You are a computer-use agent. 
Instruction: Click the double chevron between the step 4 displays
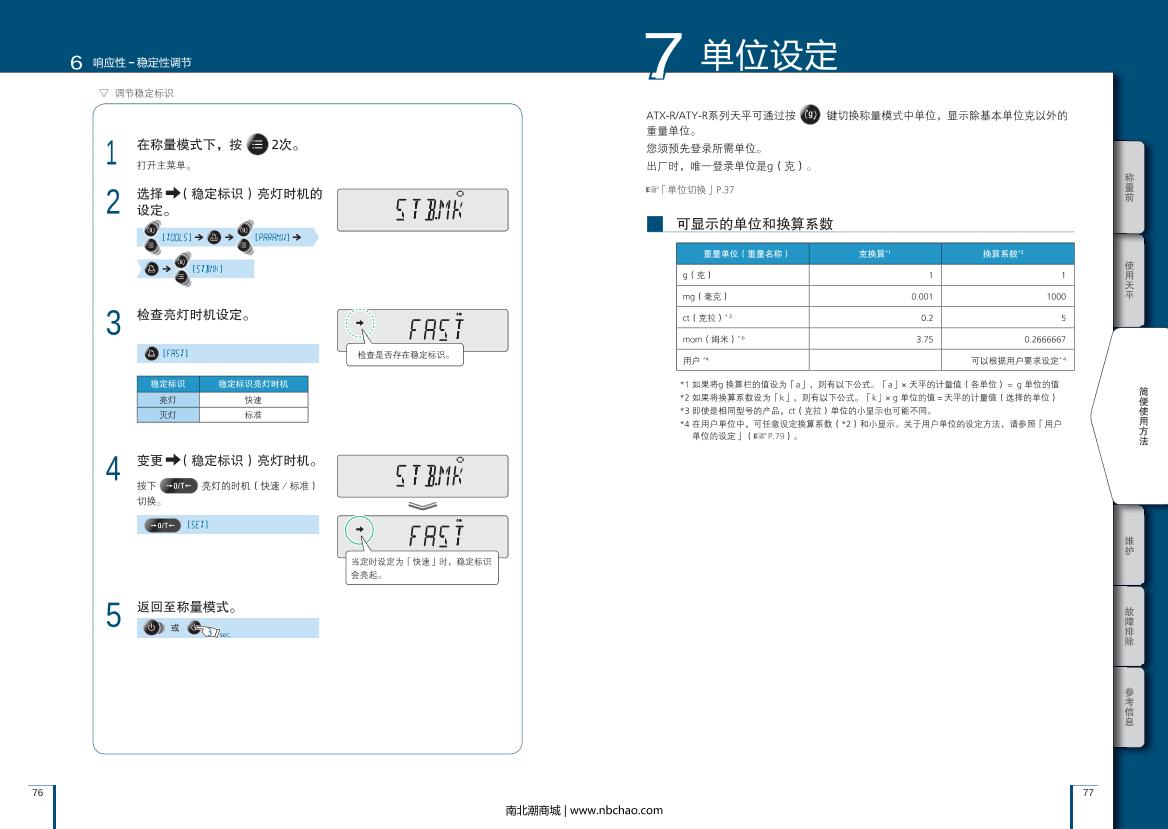click(422, 505)
